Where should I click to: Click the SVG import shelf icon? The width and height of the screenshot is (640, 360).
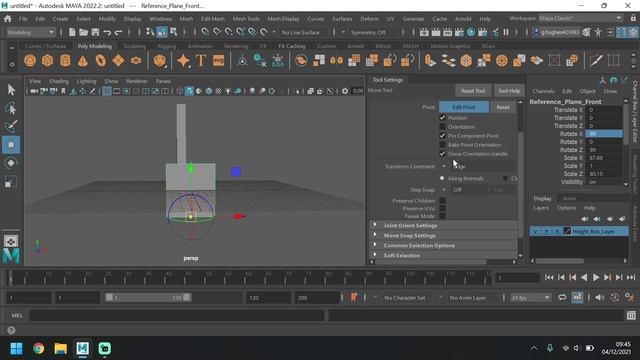pyautogui.click(x=218, y=60)
